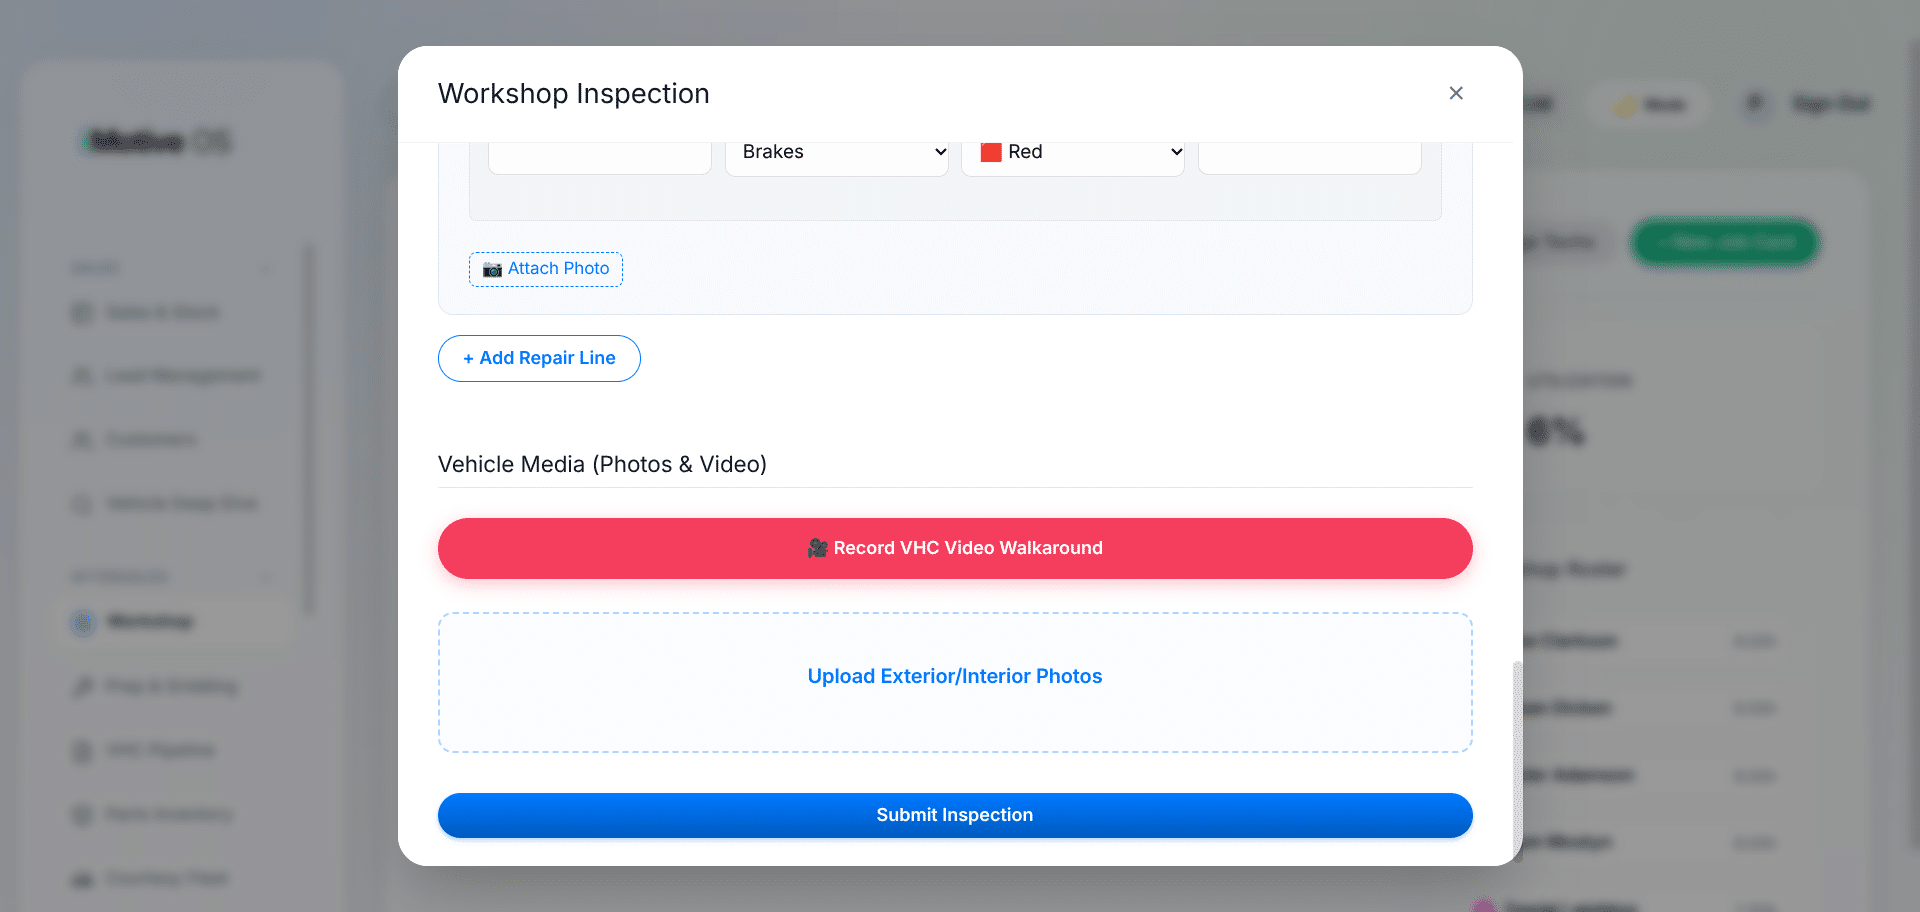The image size is (1920, 912).
Task: Upload Exterior/Interior Photos
Action: [x=955, y=682]
